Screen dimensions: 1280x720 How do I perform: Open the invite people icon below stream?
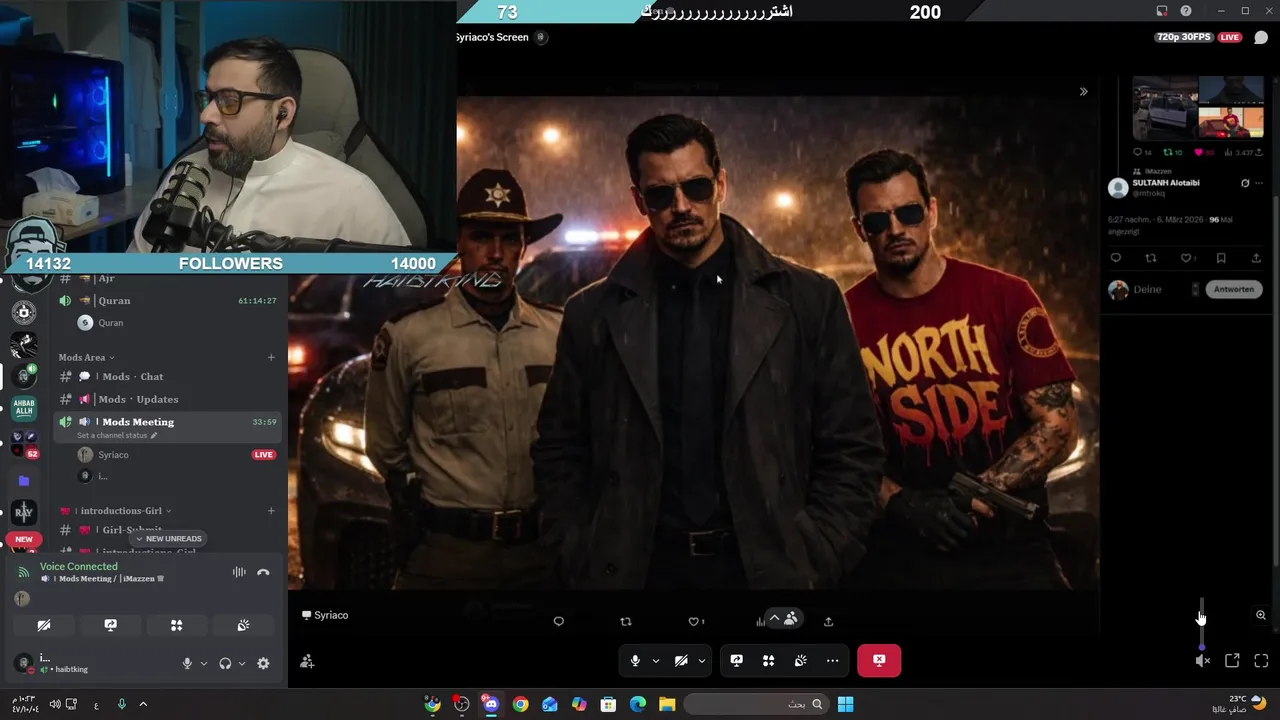coord(307,661)
